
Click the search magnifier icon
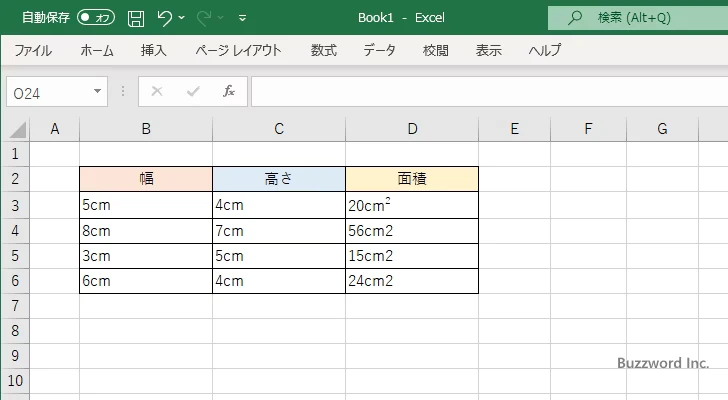(x=575, y=18)
